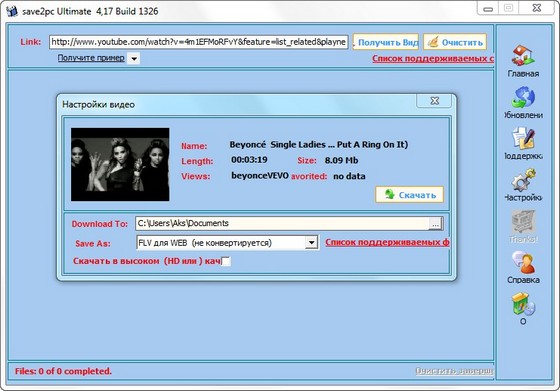Click the Обновления globe update icon

point(523,97)
